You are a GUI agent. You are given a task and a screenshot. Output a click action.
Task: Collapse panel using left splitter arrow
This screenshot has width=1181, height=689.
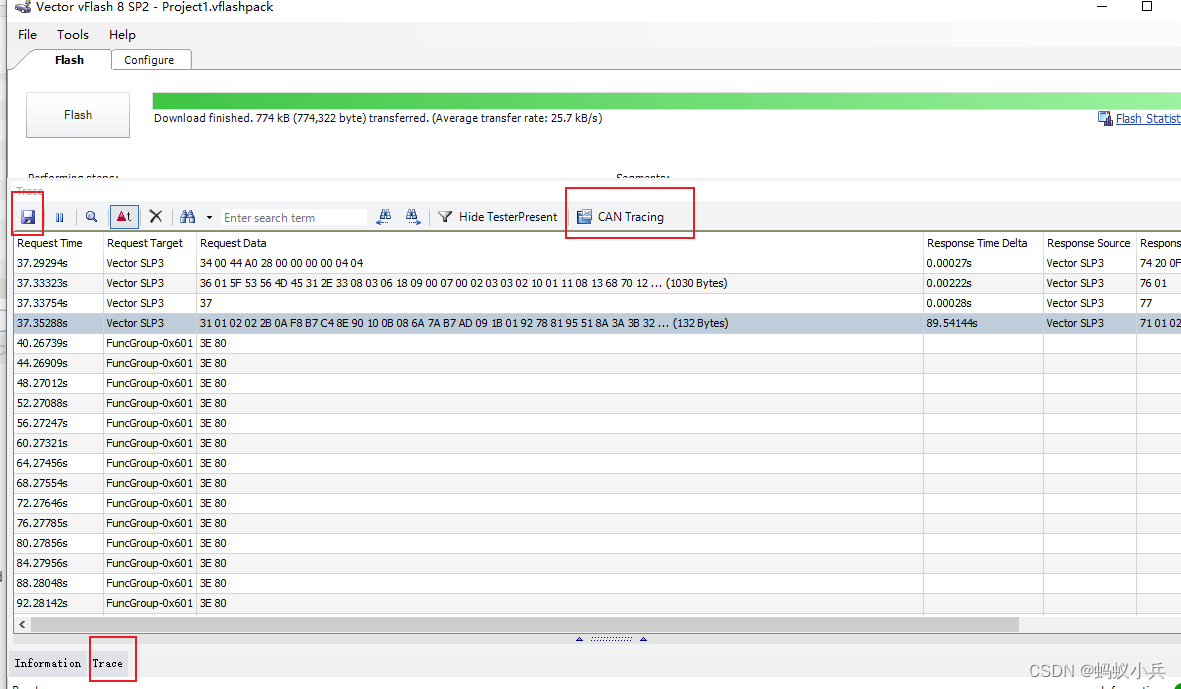pos(579,639)
